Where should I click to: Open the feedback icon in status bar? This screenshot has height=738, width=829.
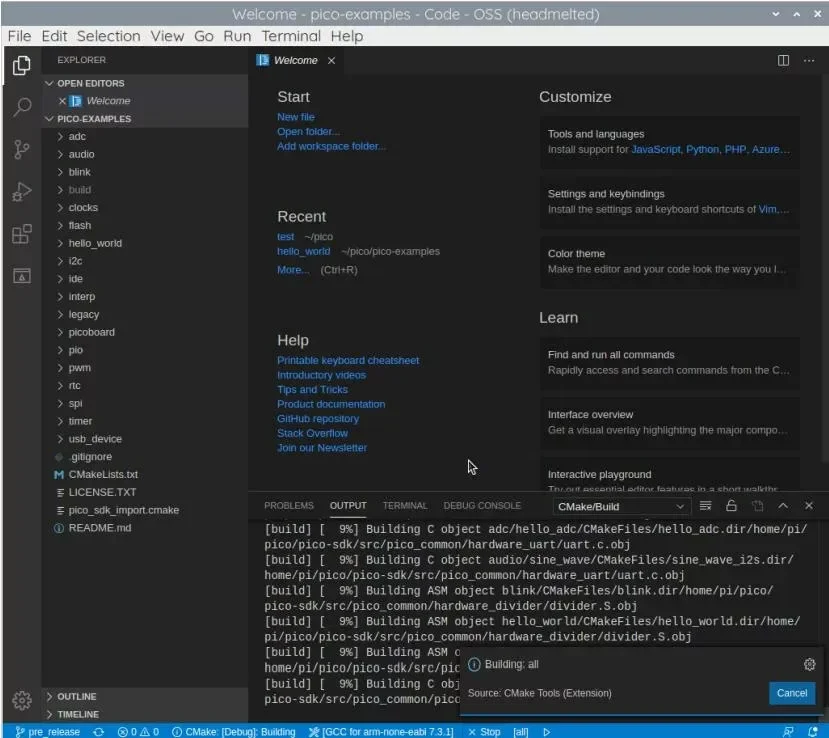pos(788,732)
